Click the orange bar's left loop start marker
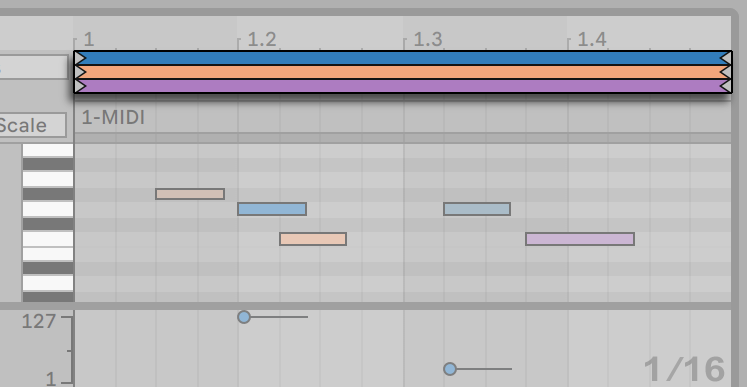Viewport: 747px width, 387px height. pos(80,72)
